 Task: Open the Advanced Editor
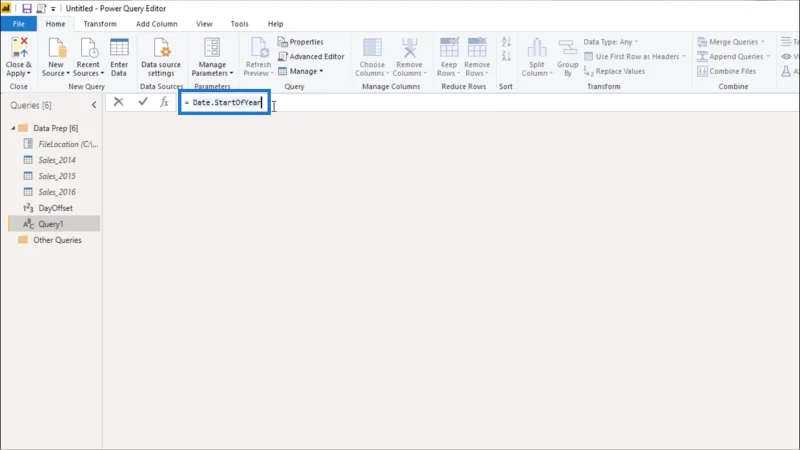click(311, 57)
